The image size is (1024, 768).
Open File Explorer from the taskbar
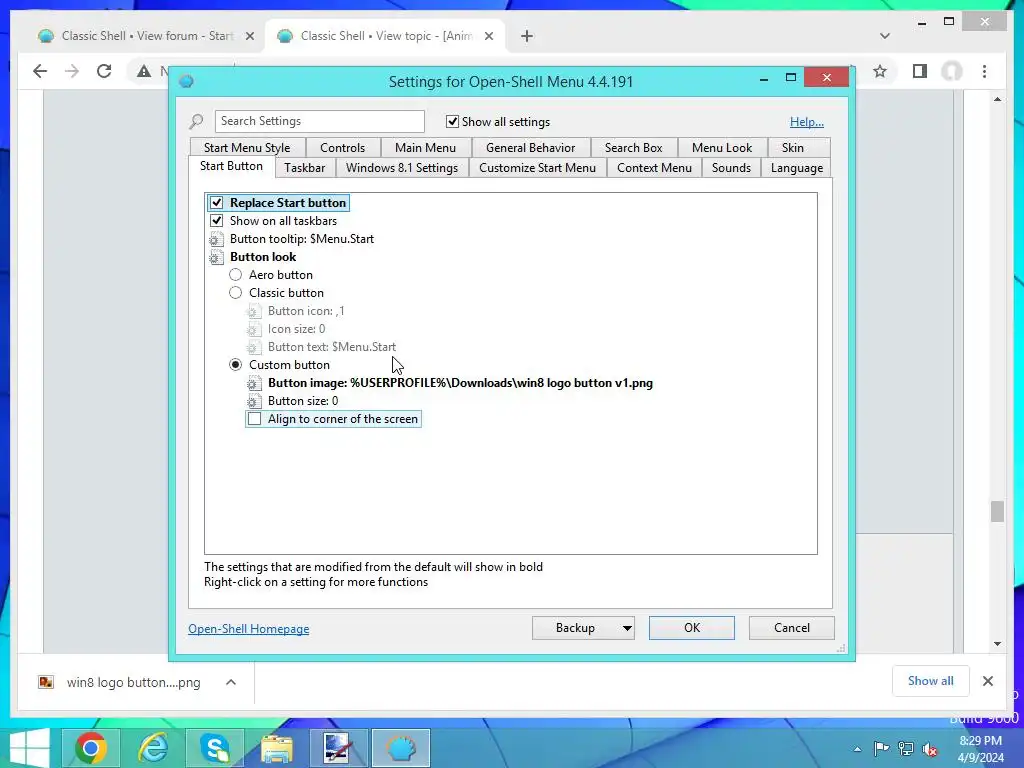(277, 748)
